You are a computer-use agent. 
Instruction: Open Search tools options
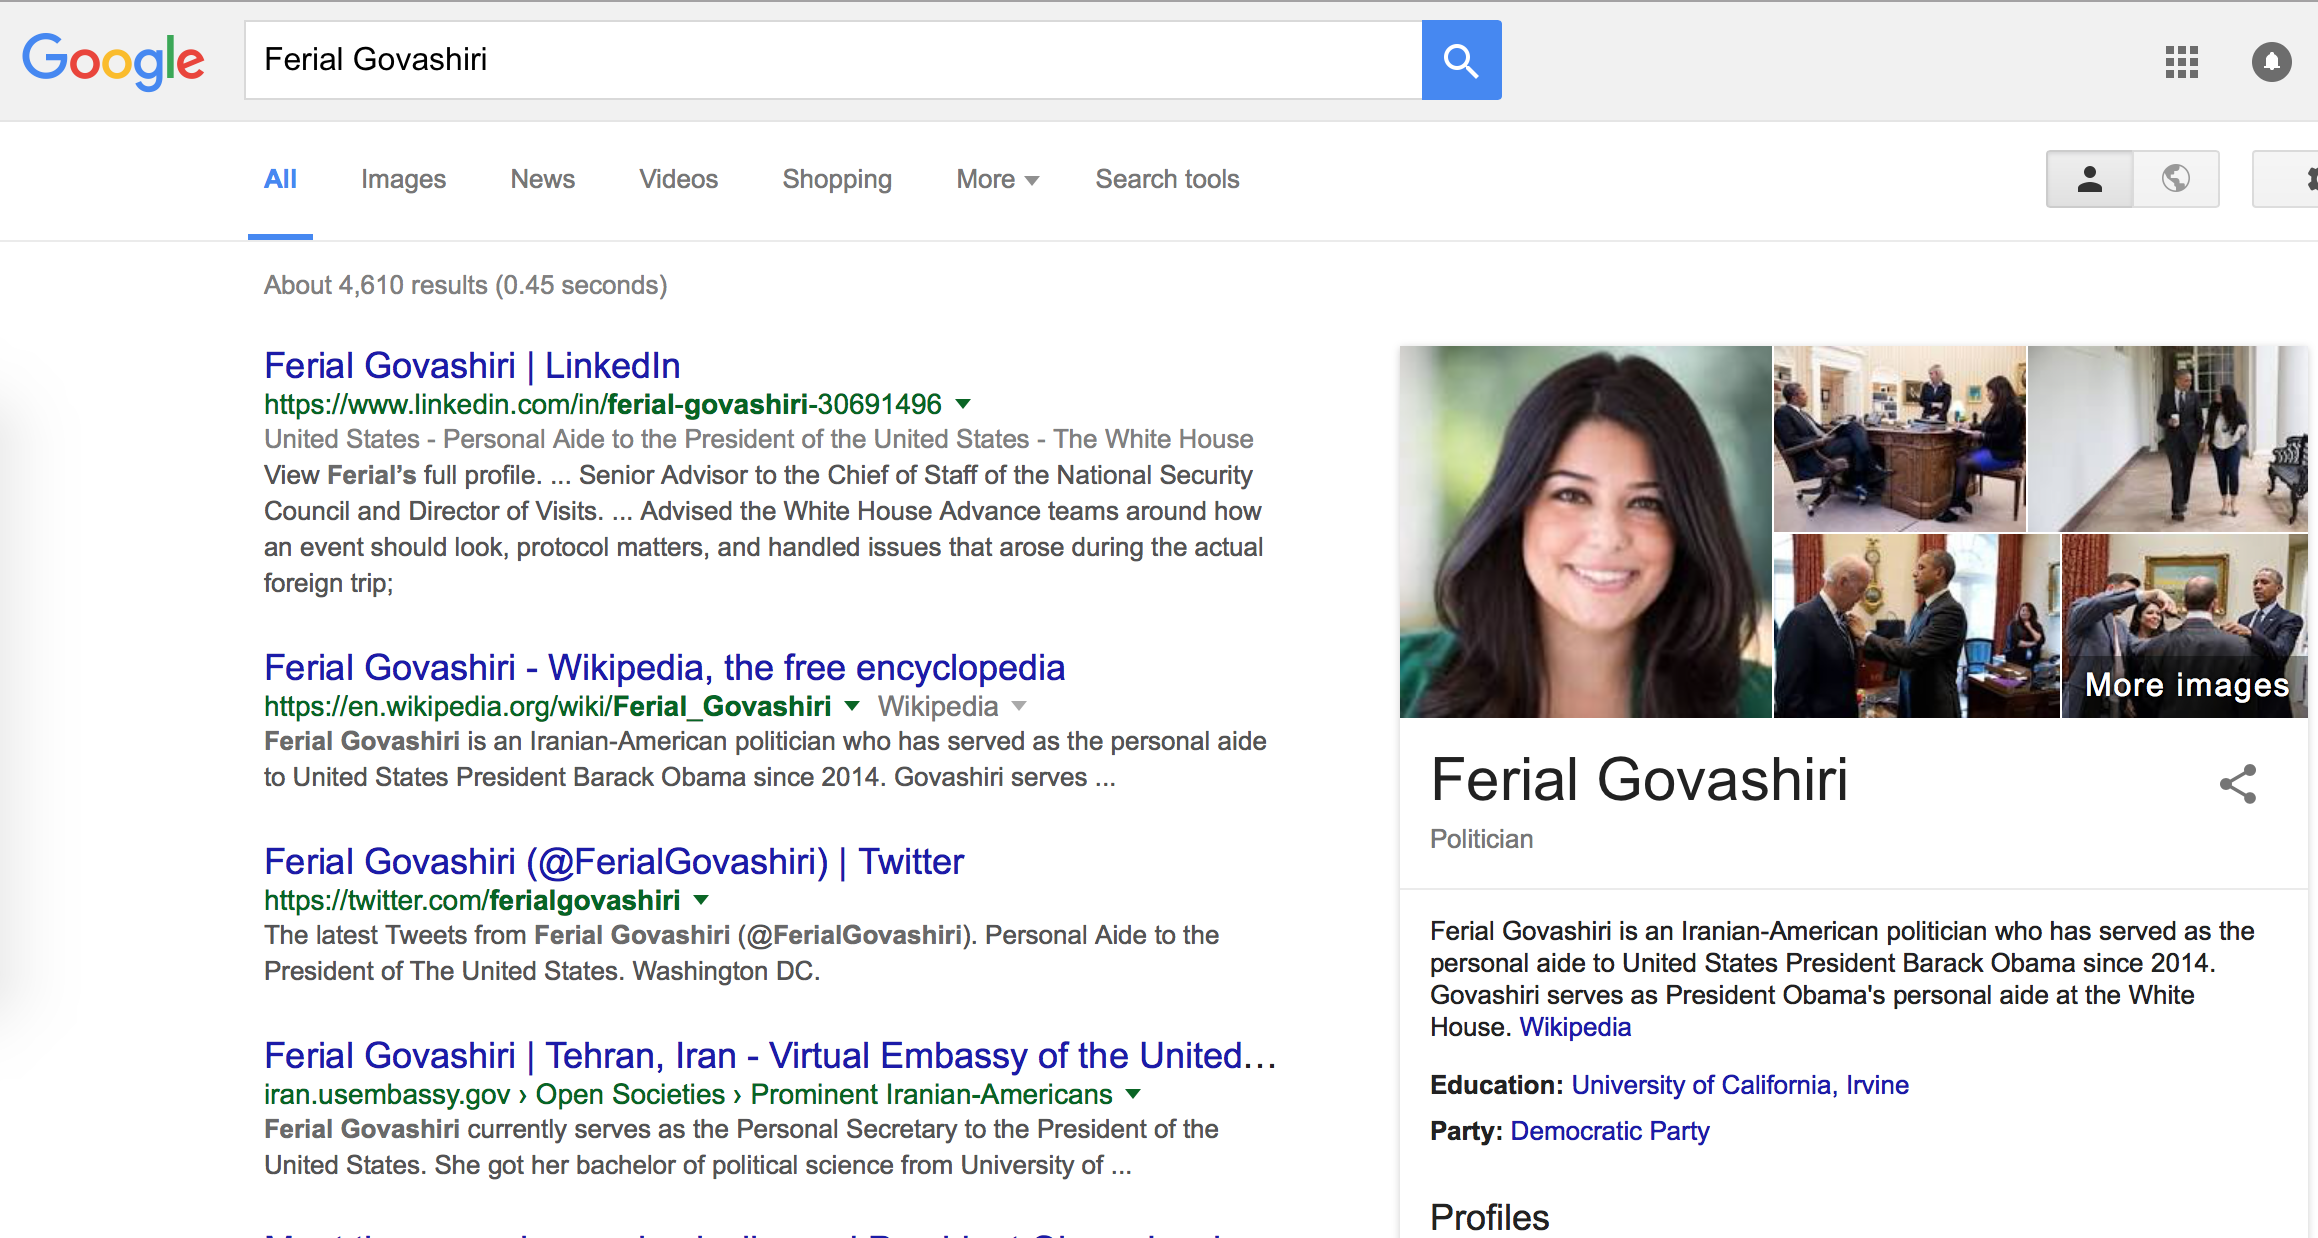pos(1167,179)
